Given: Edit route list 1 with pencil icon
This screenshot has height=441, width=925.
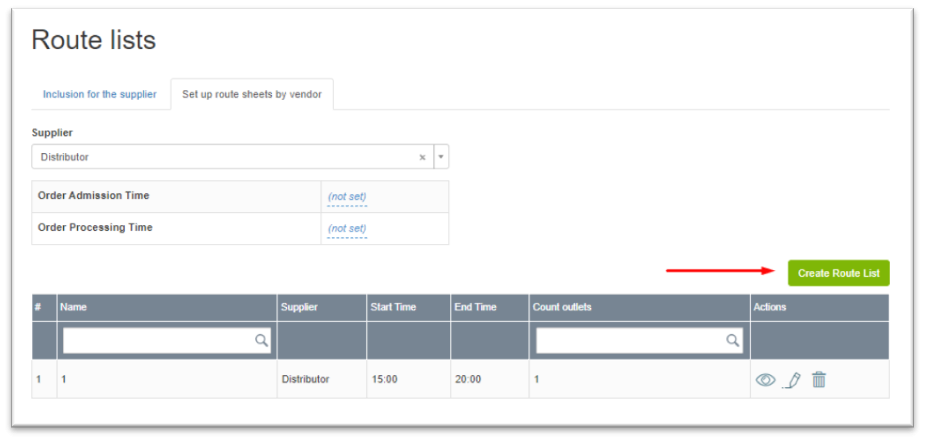Looking at the screenshot, I should tap(792, 380).
